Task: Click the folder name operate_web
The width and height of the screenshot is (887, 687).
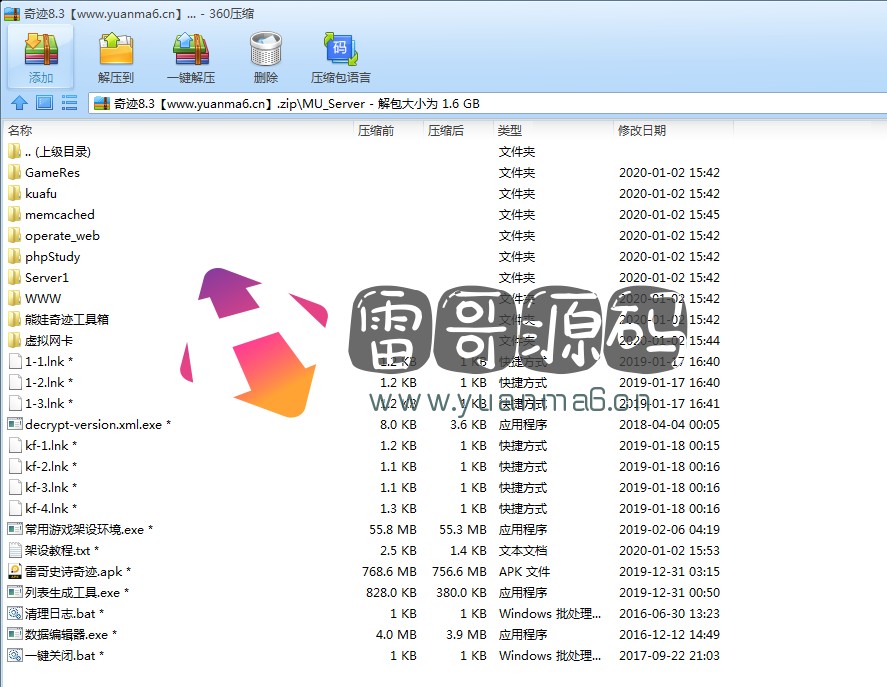Action: tap(62, 236)
